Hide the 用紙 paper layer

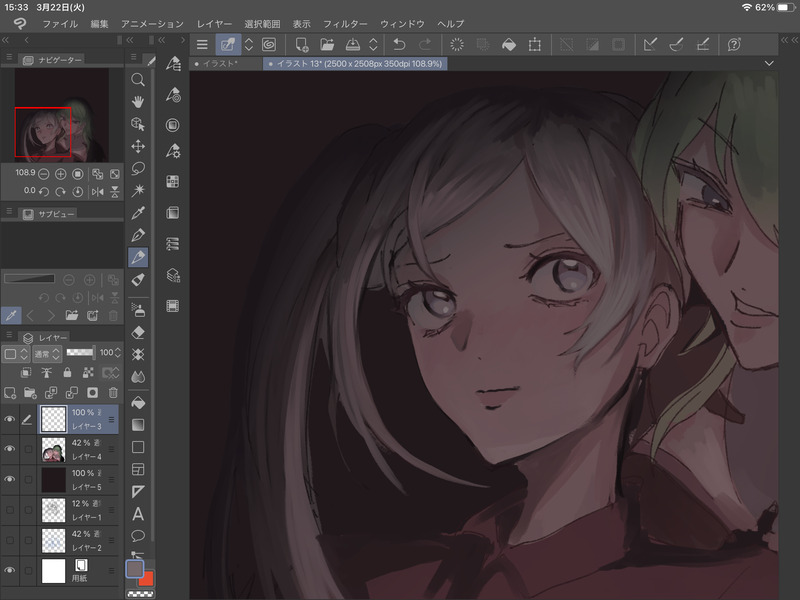click(9, 570)
